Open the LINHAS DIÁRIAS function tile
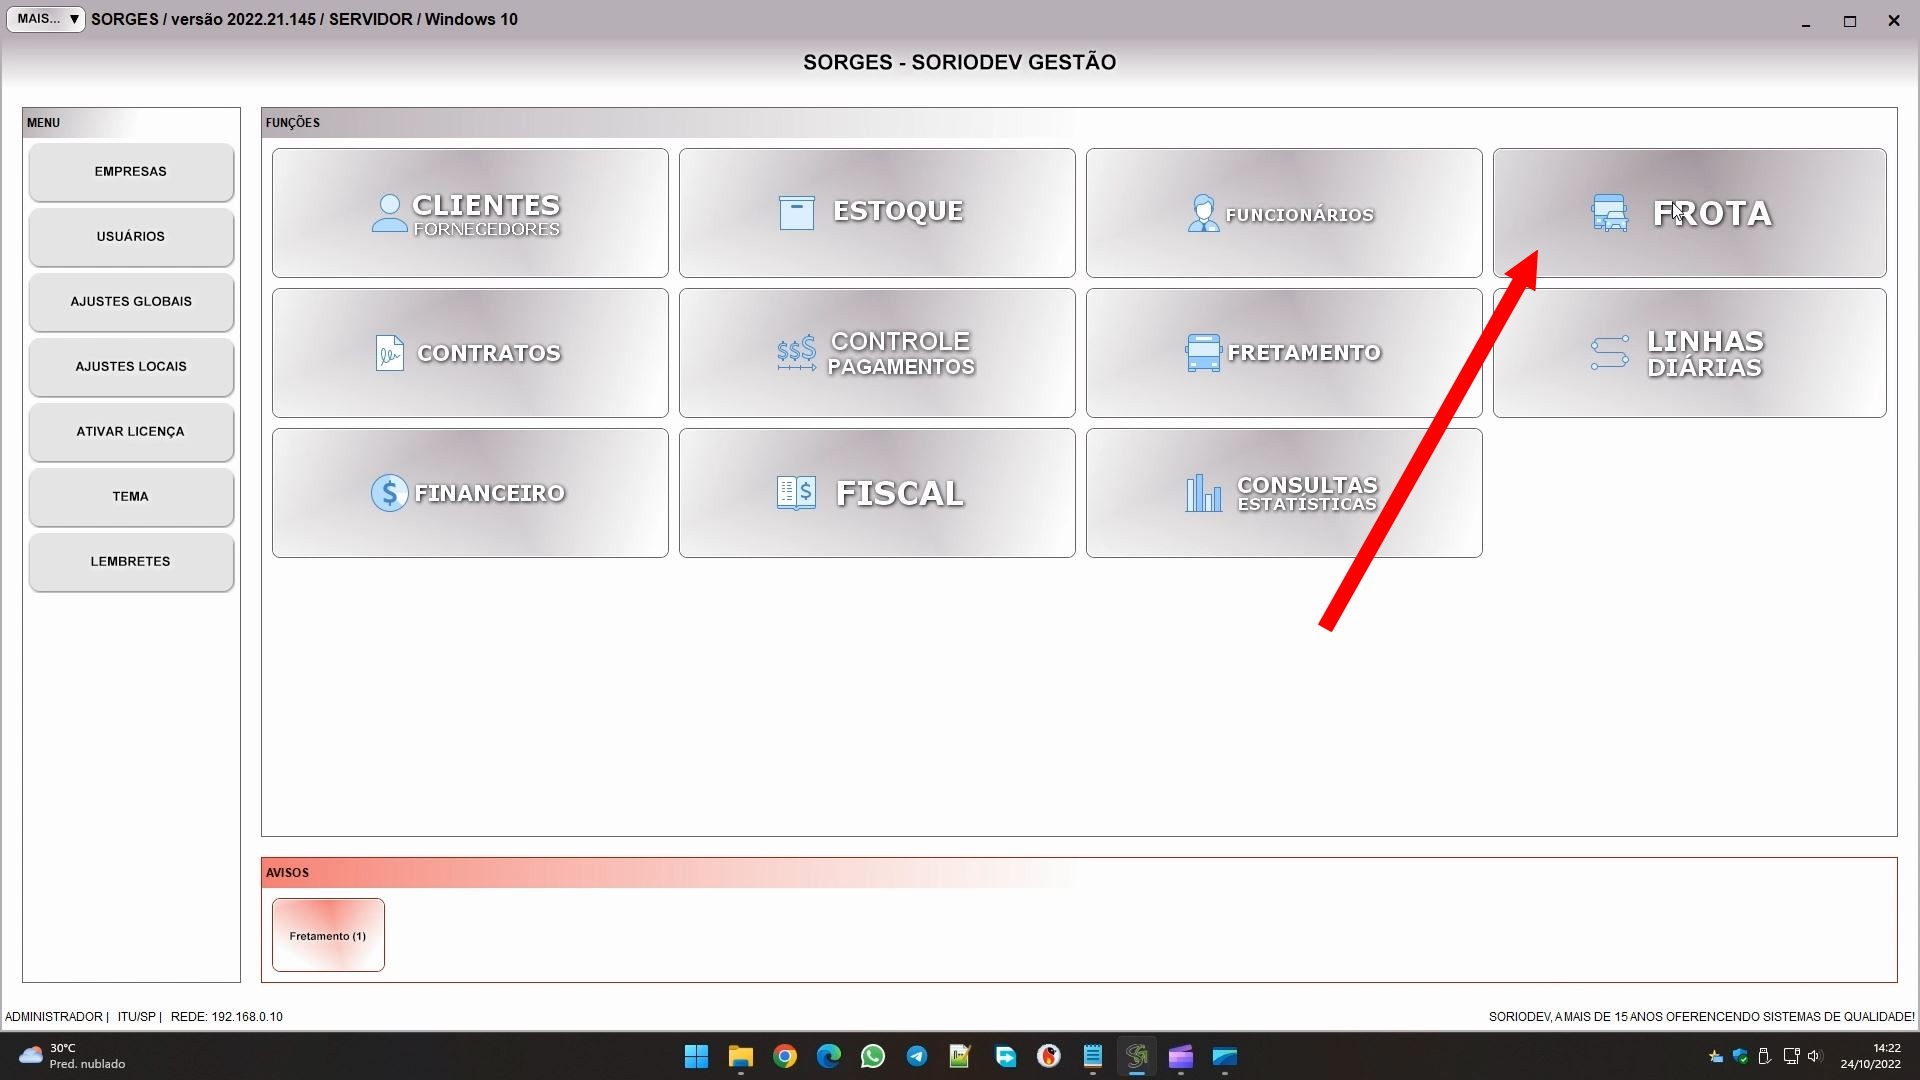Viewport: 1920px width, 1080px height. [x=1690, y=353]
